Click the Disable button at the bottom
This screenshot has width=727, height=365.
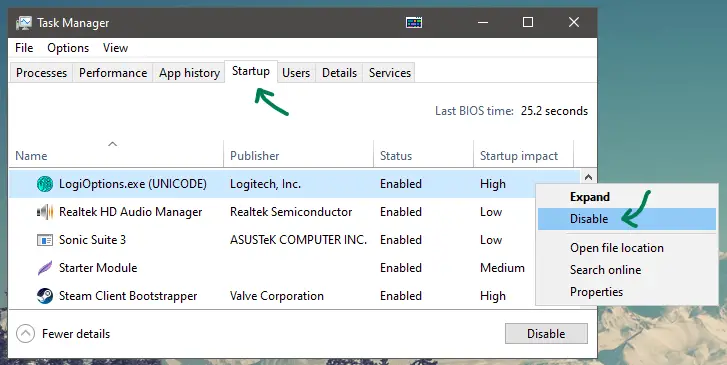[x=546, y=333]
